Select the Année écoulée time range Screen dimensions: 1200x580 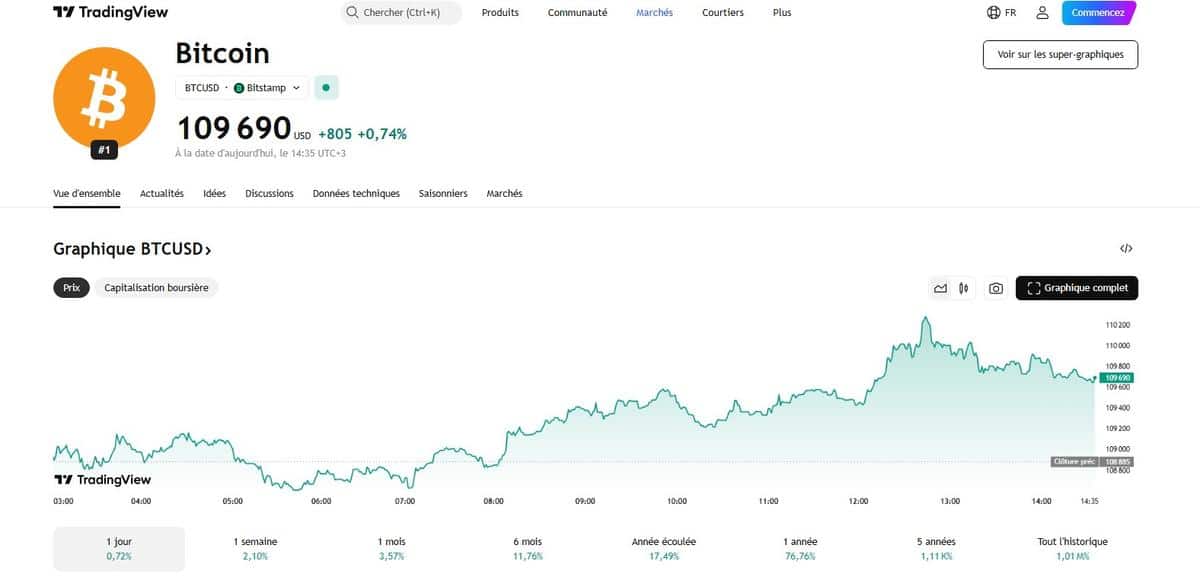pos(664,548)
